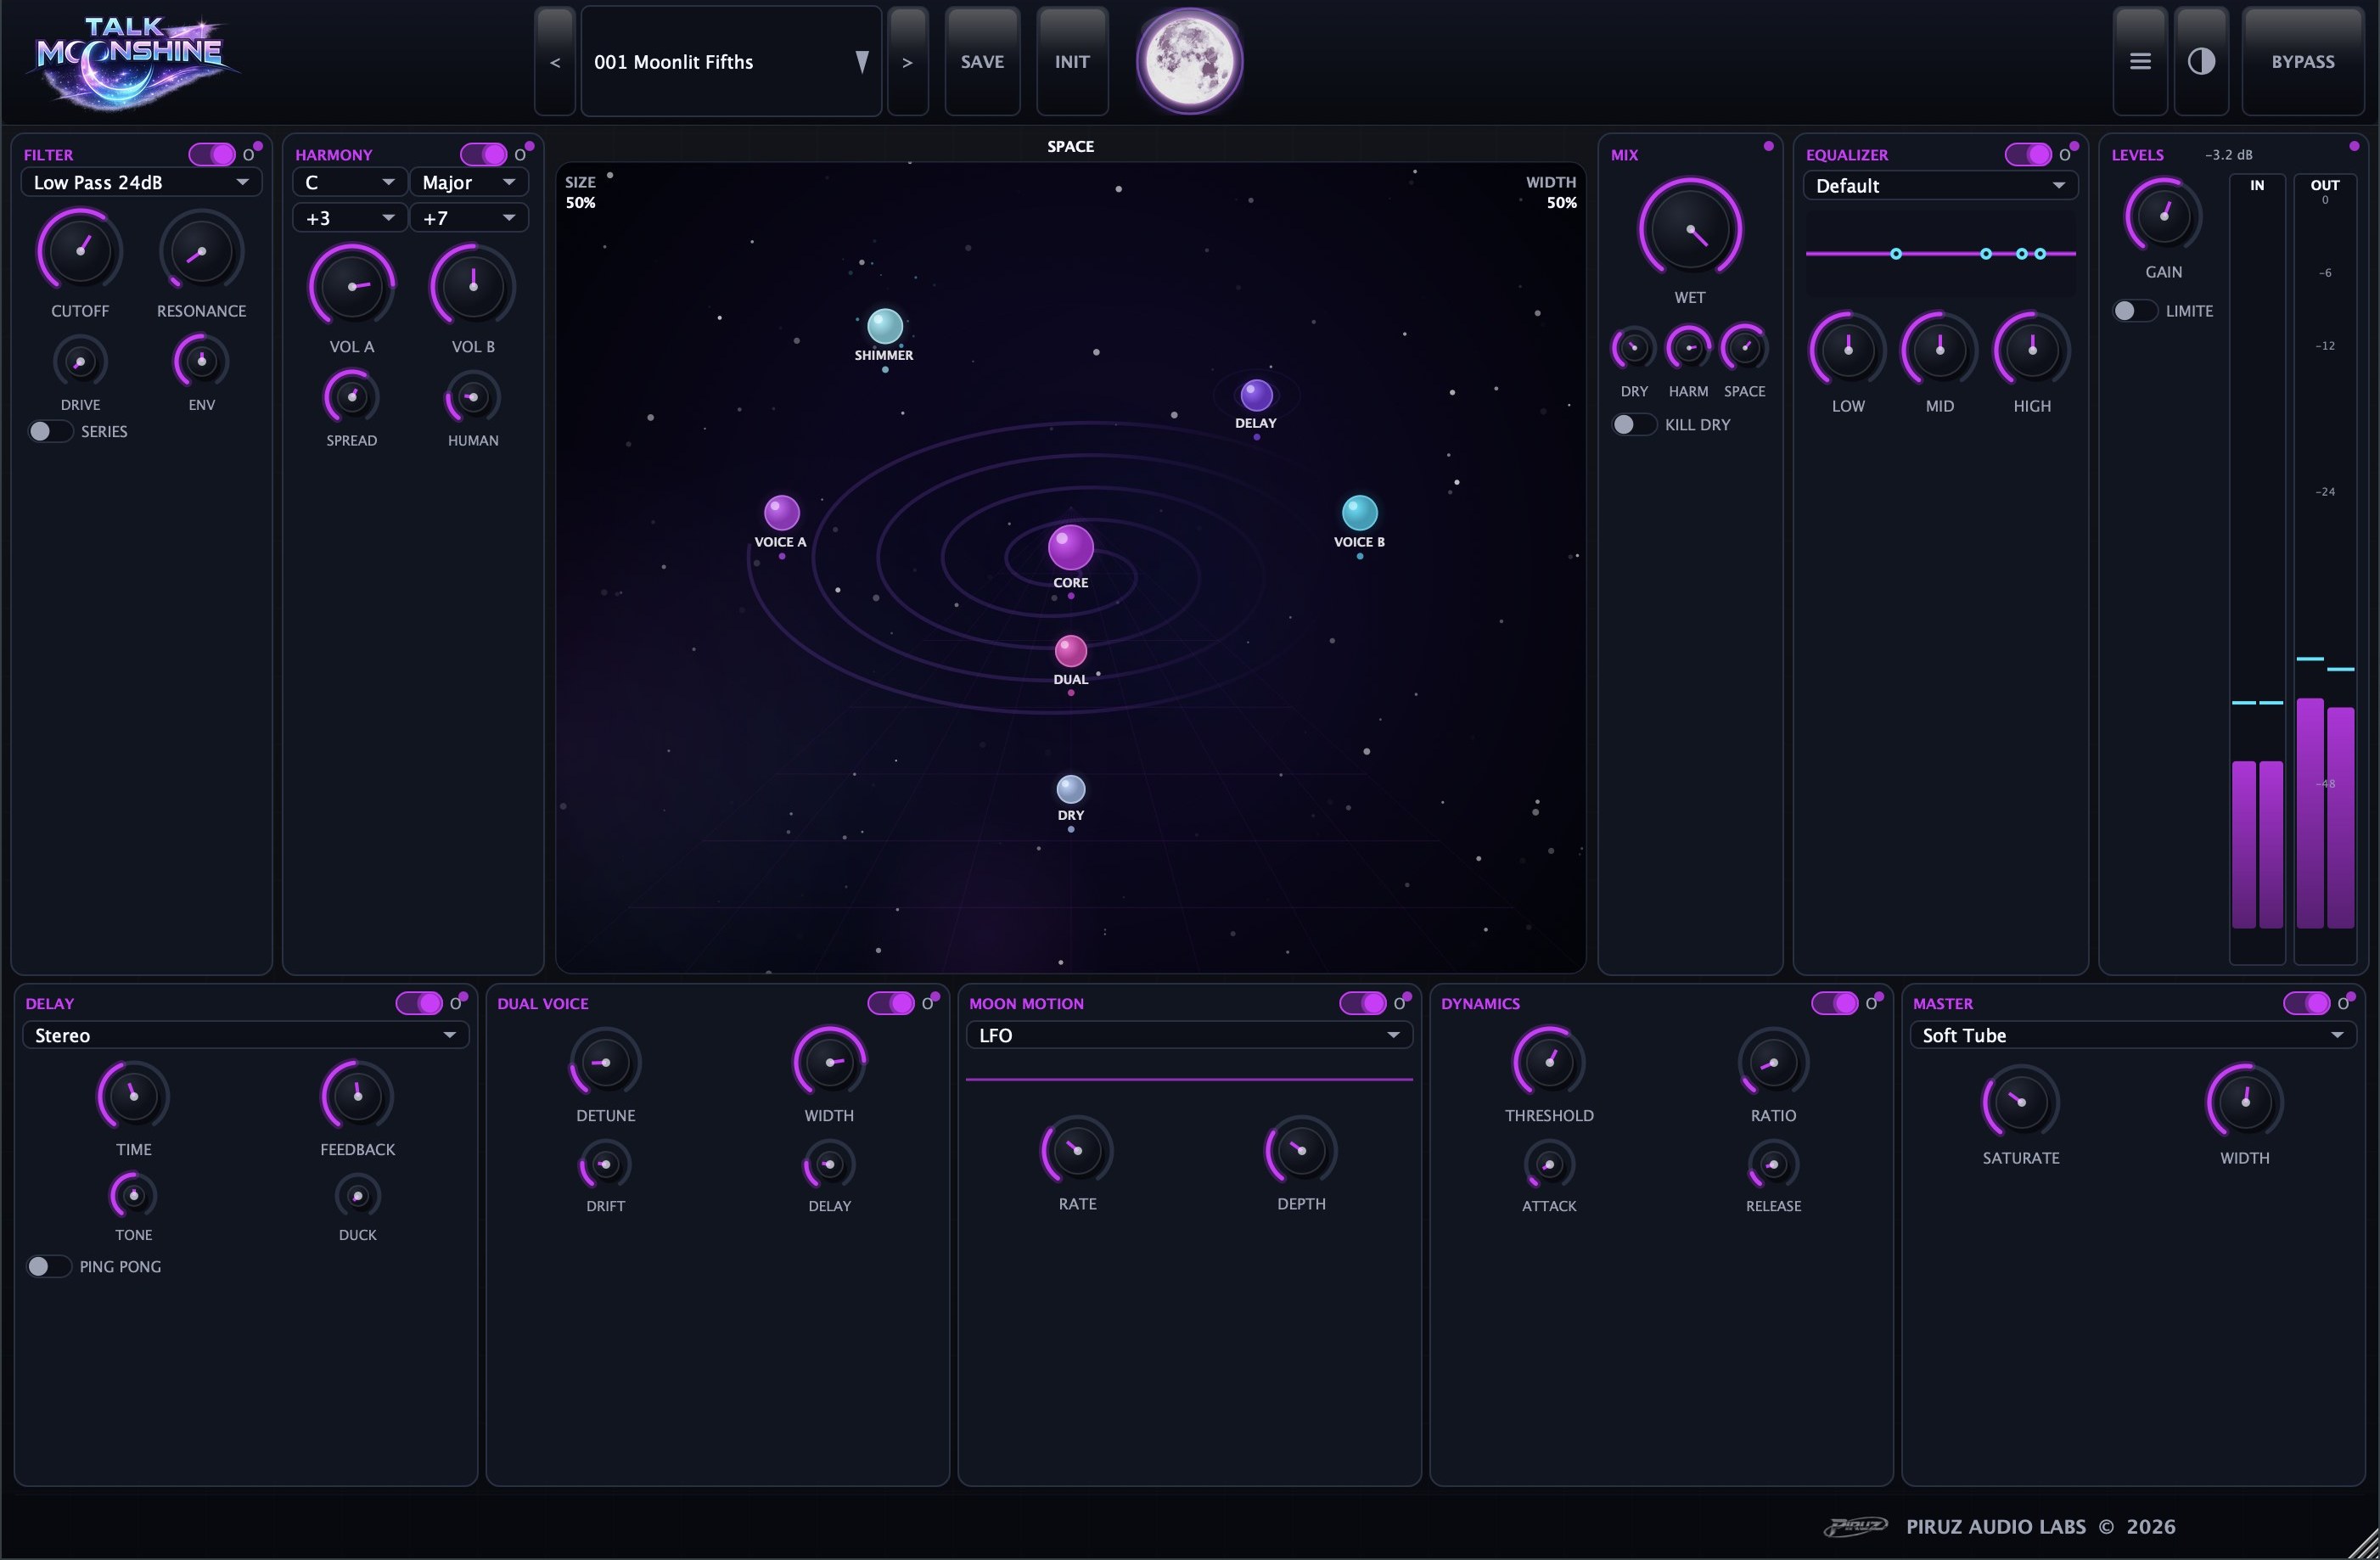Screen dimensions: 2380x1560
Task: Click the THRESHOLD knob in Dynamics
Action: 1549,1062
